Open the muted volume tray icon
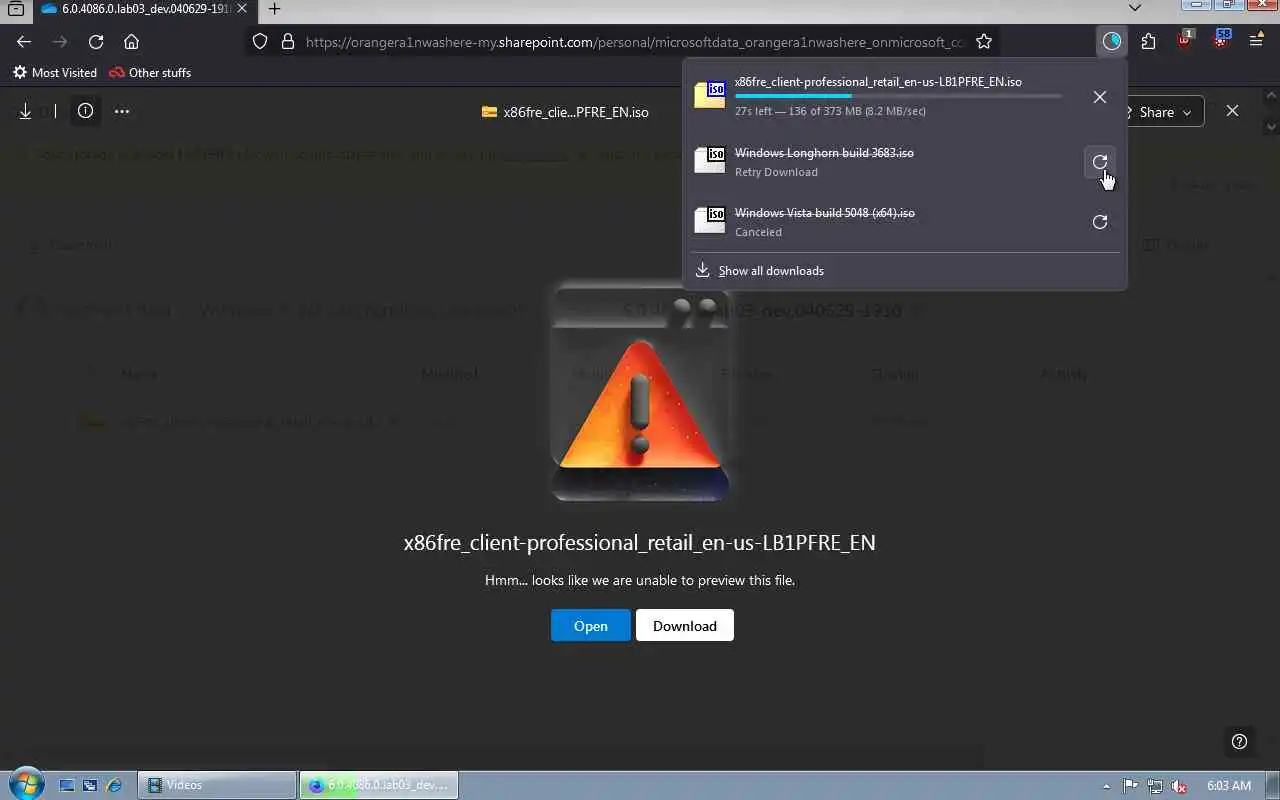 [1180, 786]
